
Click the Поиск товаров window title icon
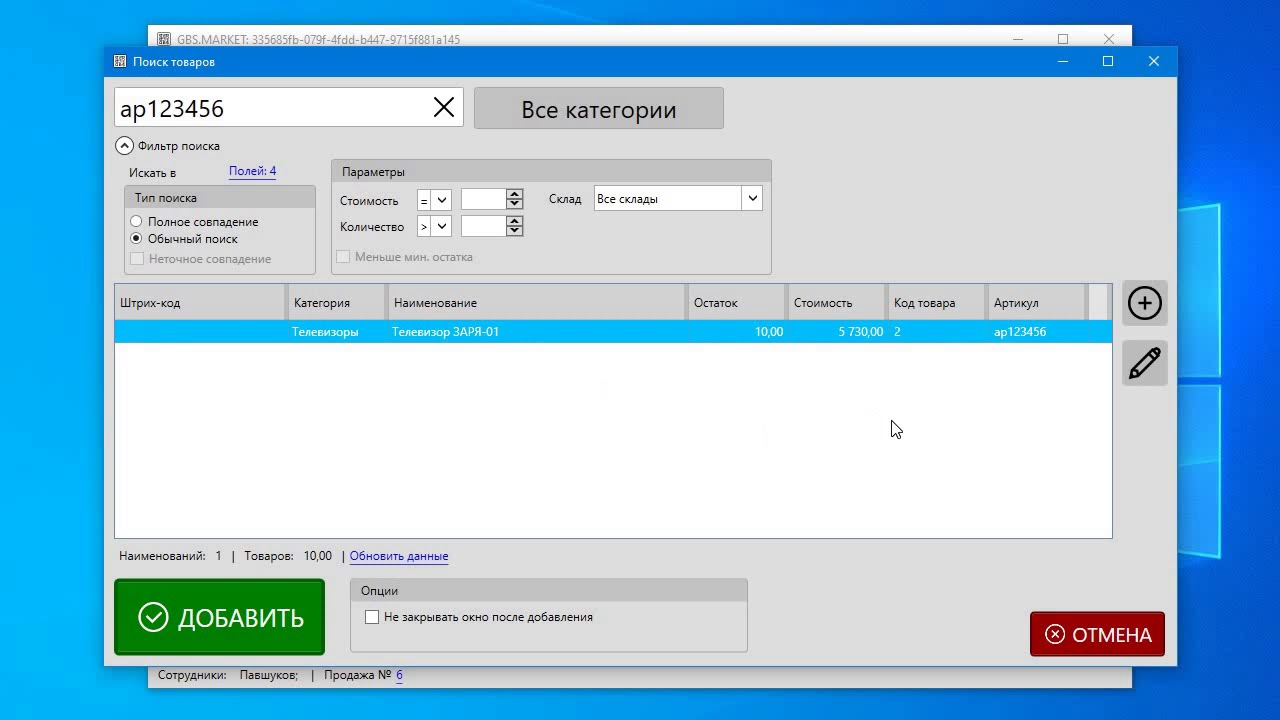pos(120,62)
